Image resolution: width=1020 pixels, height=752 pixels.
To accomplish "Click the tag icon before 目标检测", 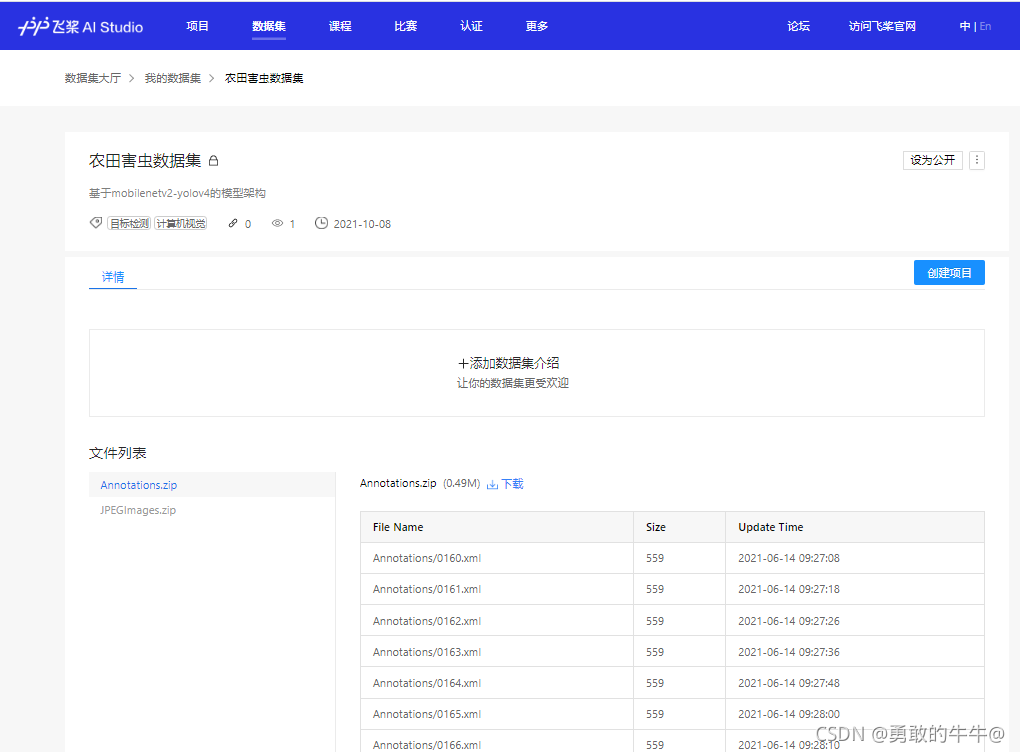I will click(x=96, y=223).
